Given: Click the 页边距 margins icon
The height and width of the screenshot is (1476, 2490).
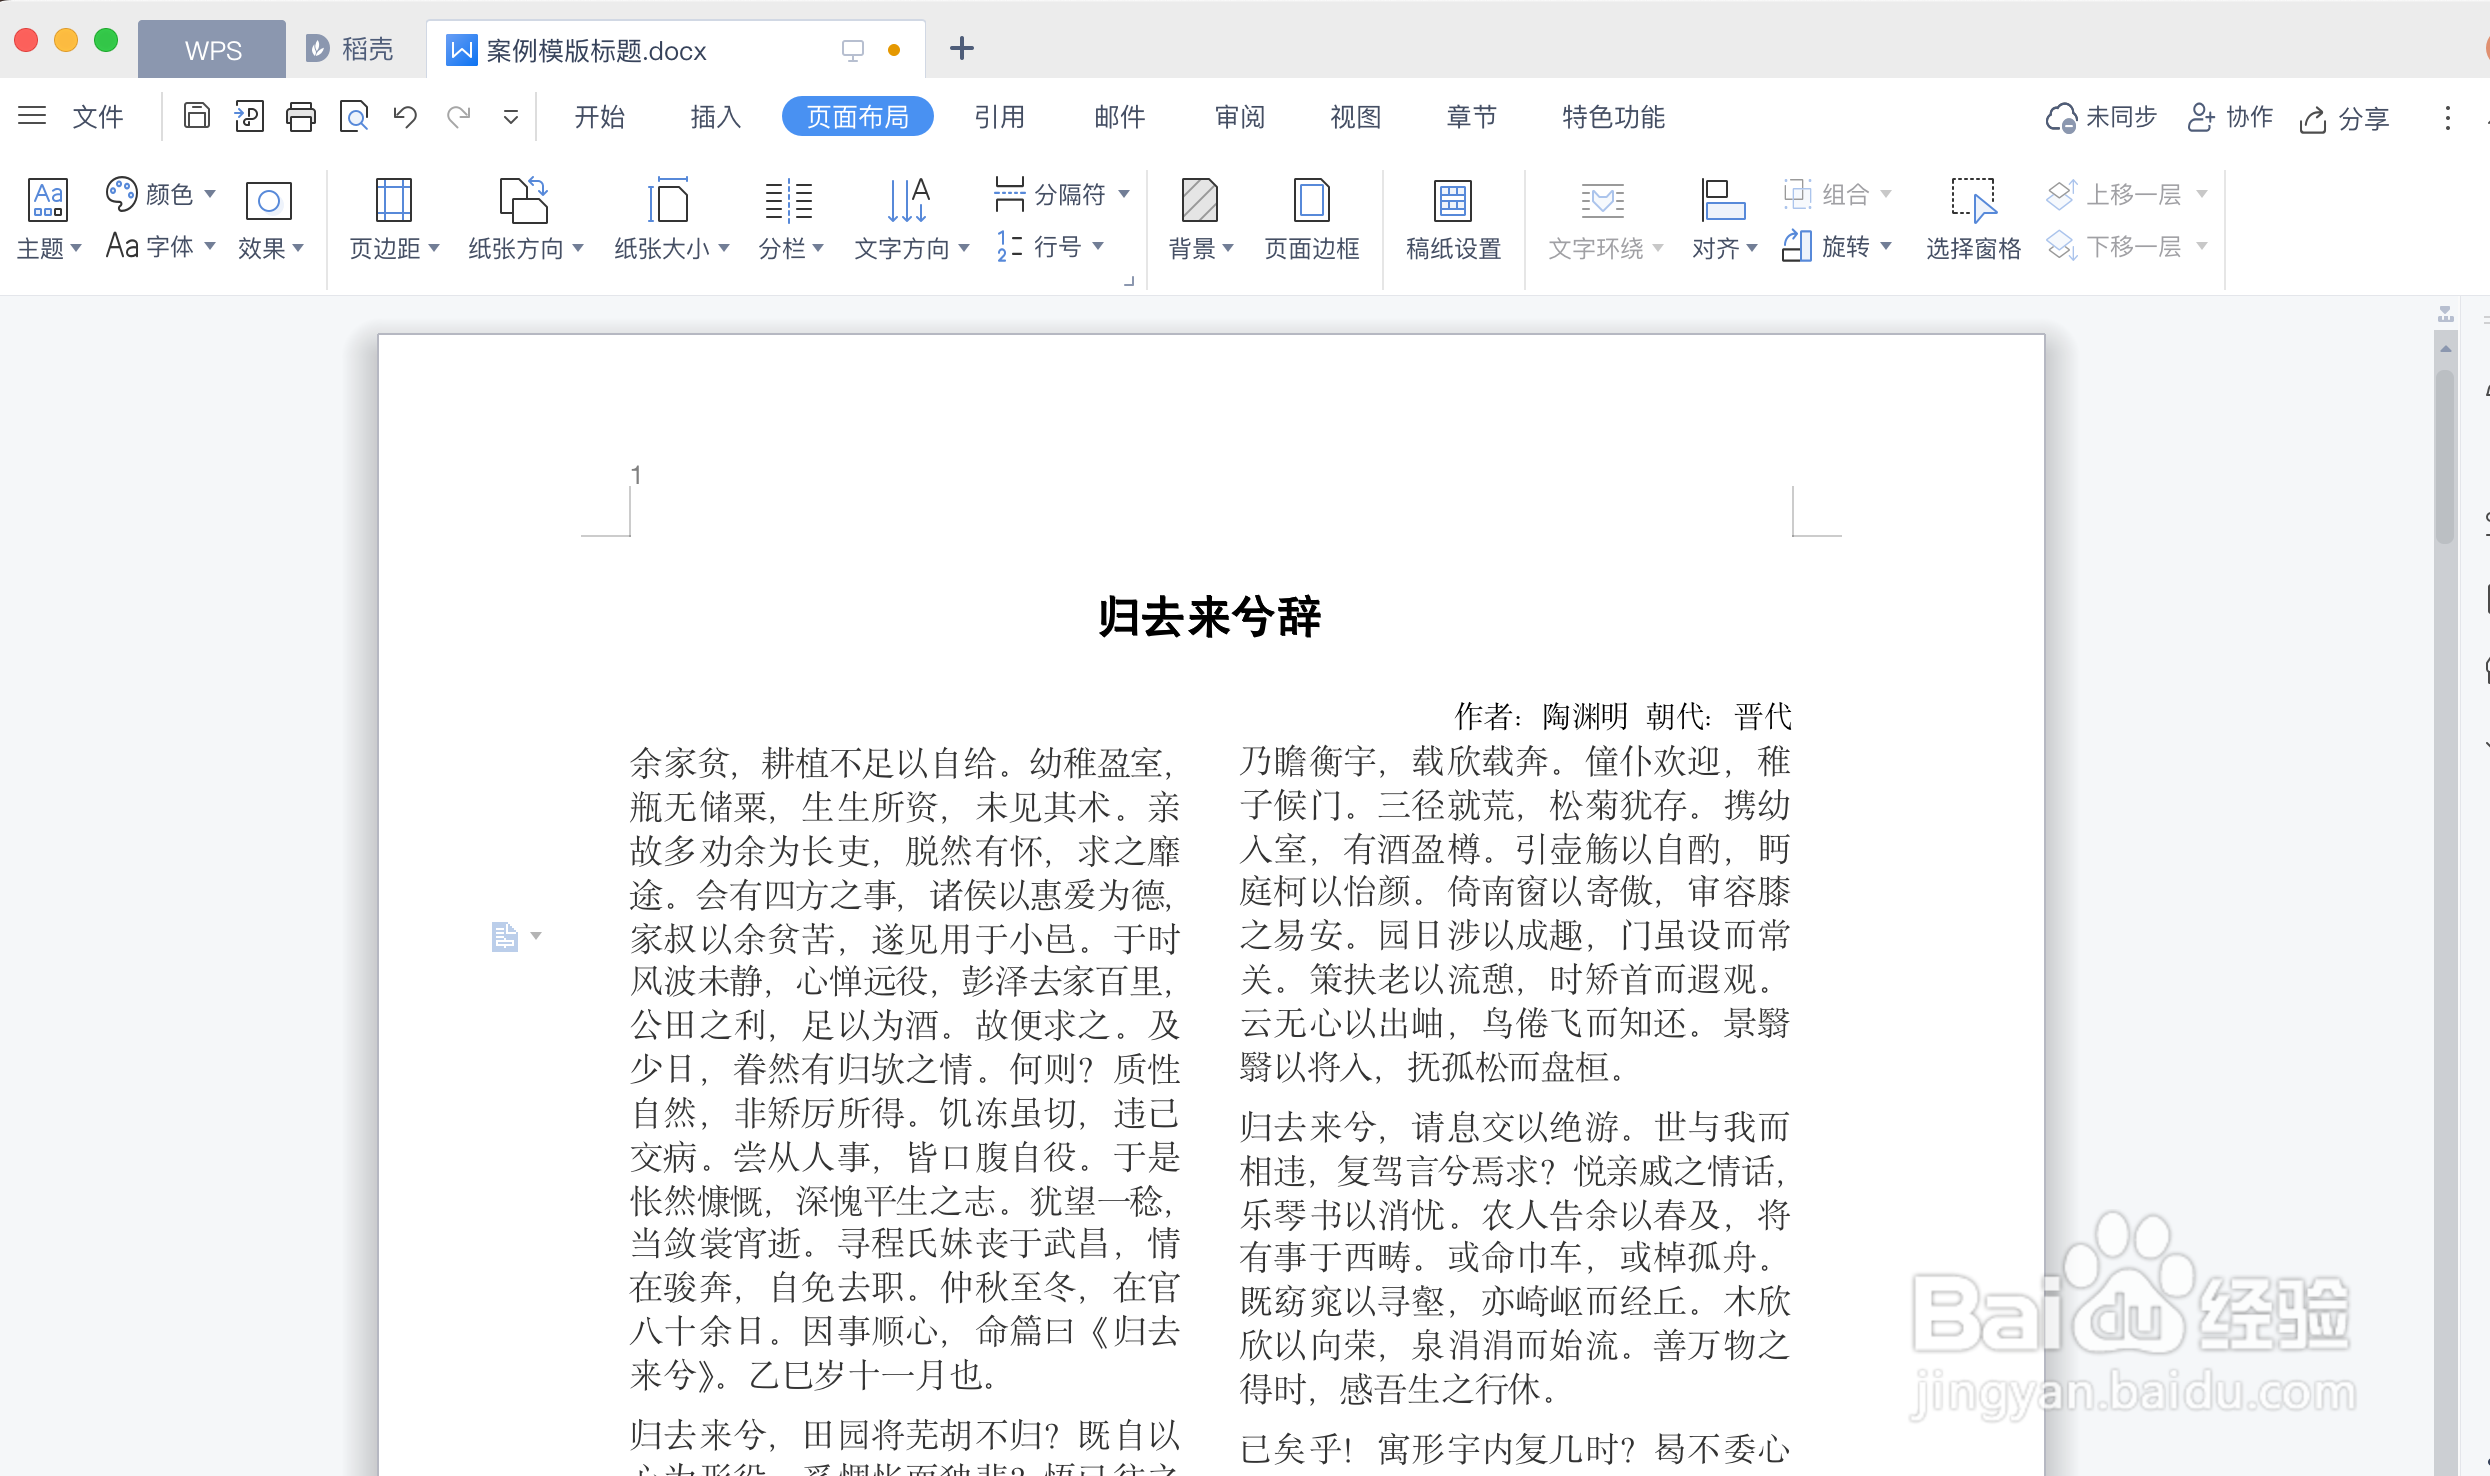Looking at the screenshot, I should pos(393,200).
